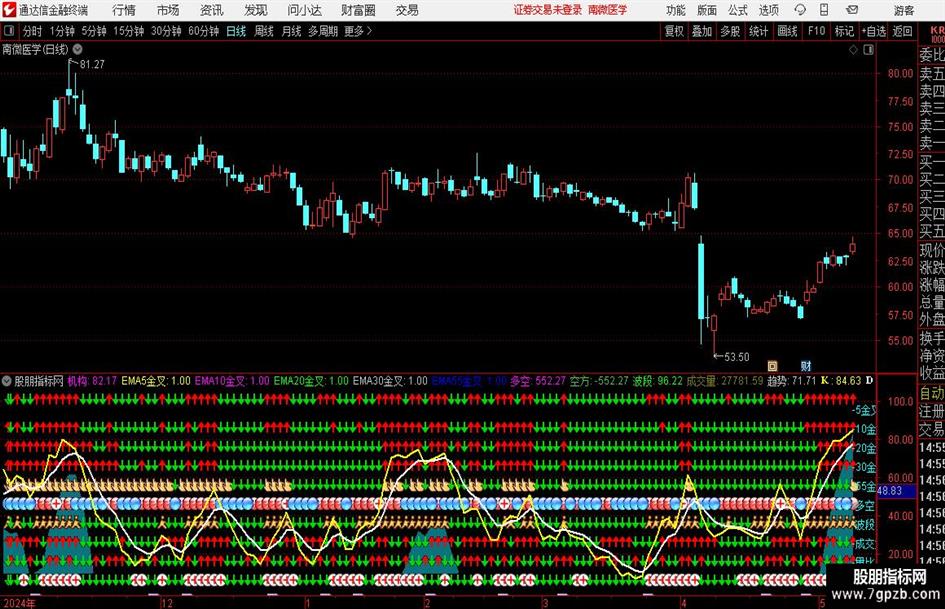Switch to the 1分钟 period tab
The height and width of the screenshot is (609, 945).
click(62, 31)
